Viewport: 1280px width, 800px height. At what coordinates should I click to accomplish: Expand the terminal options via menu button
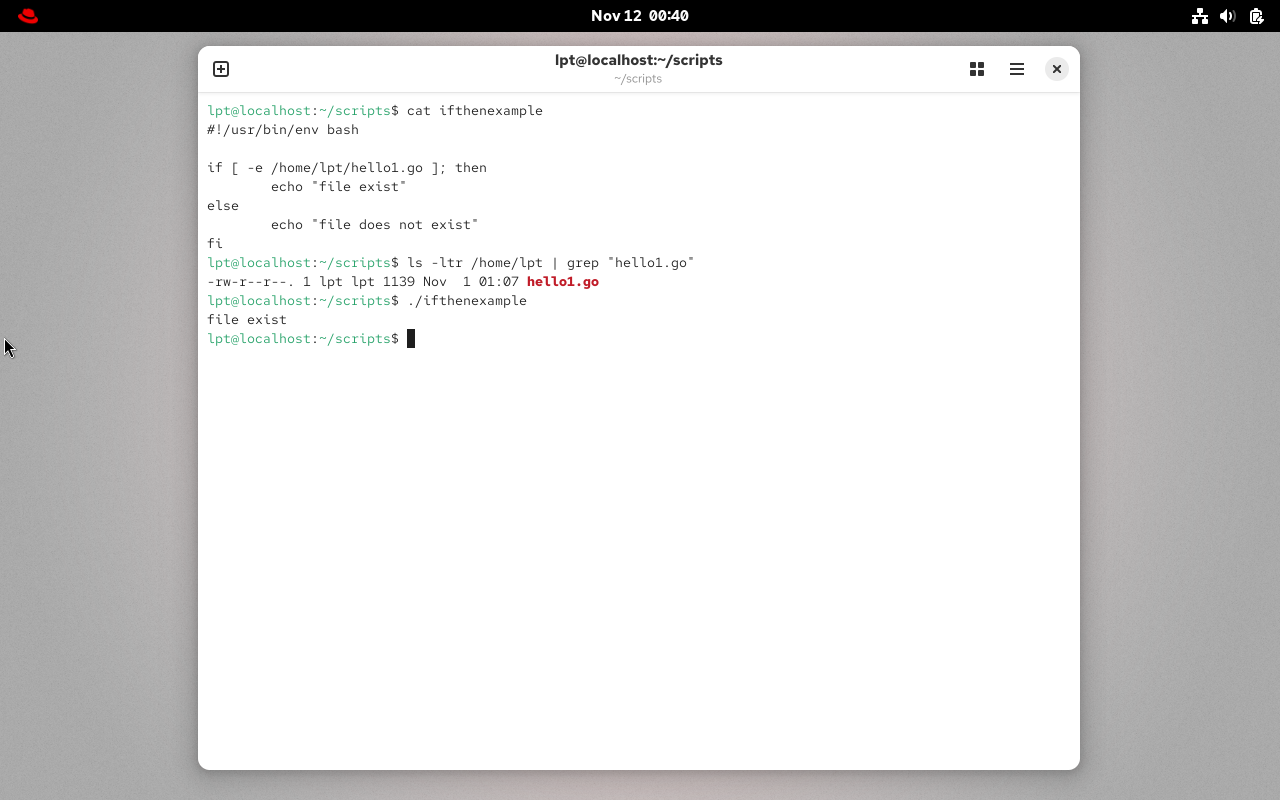pyautogui.click(x=1017, y=68)
